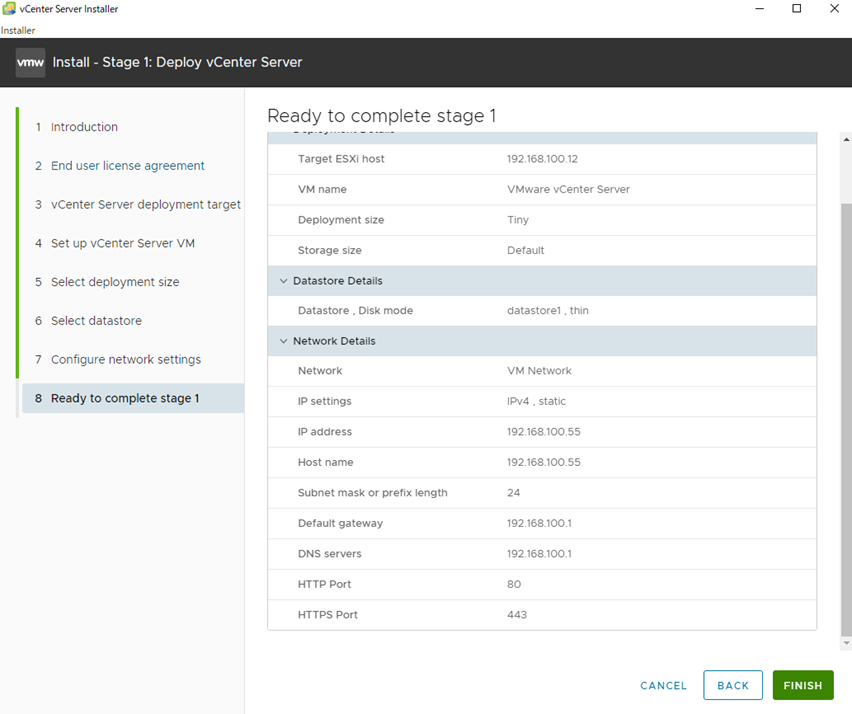Viewport: 852px width, 714px height.
Task: Collapse the Datastore Details section
Action: point(284,281)
